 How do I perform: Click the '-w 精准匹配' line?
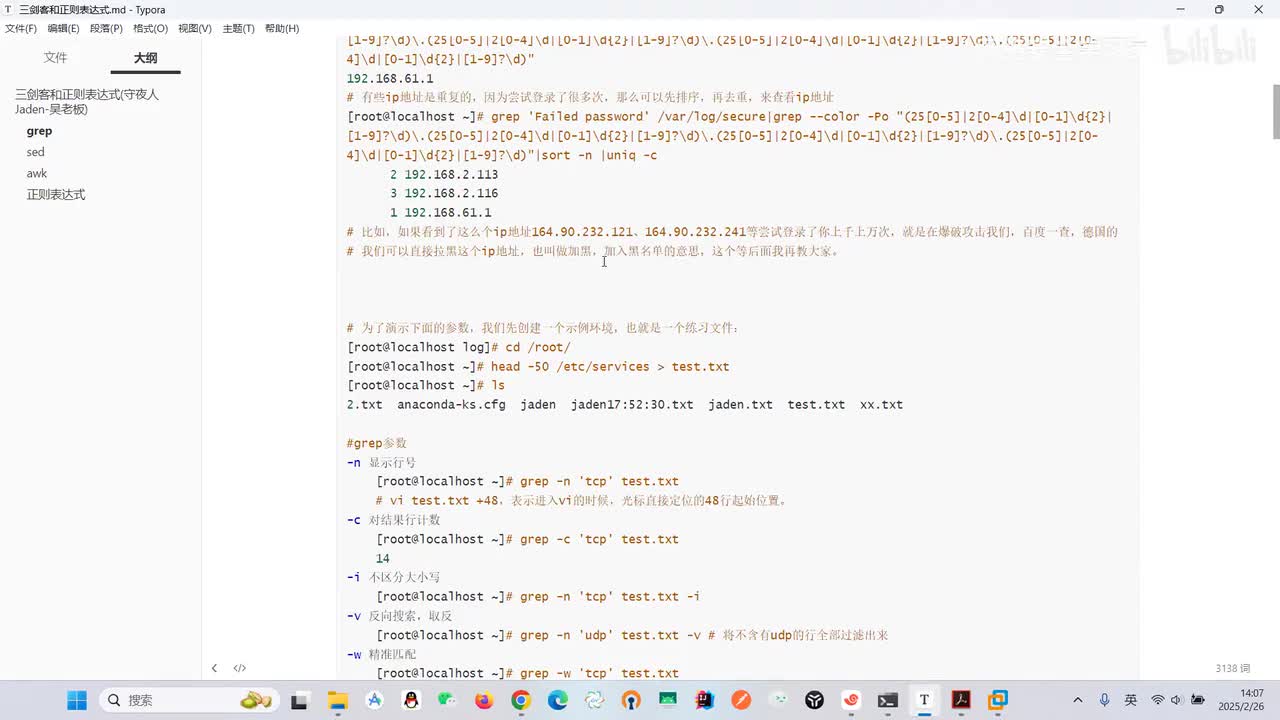[381, 654]
